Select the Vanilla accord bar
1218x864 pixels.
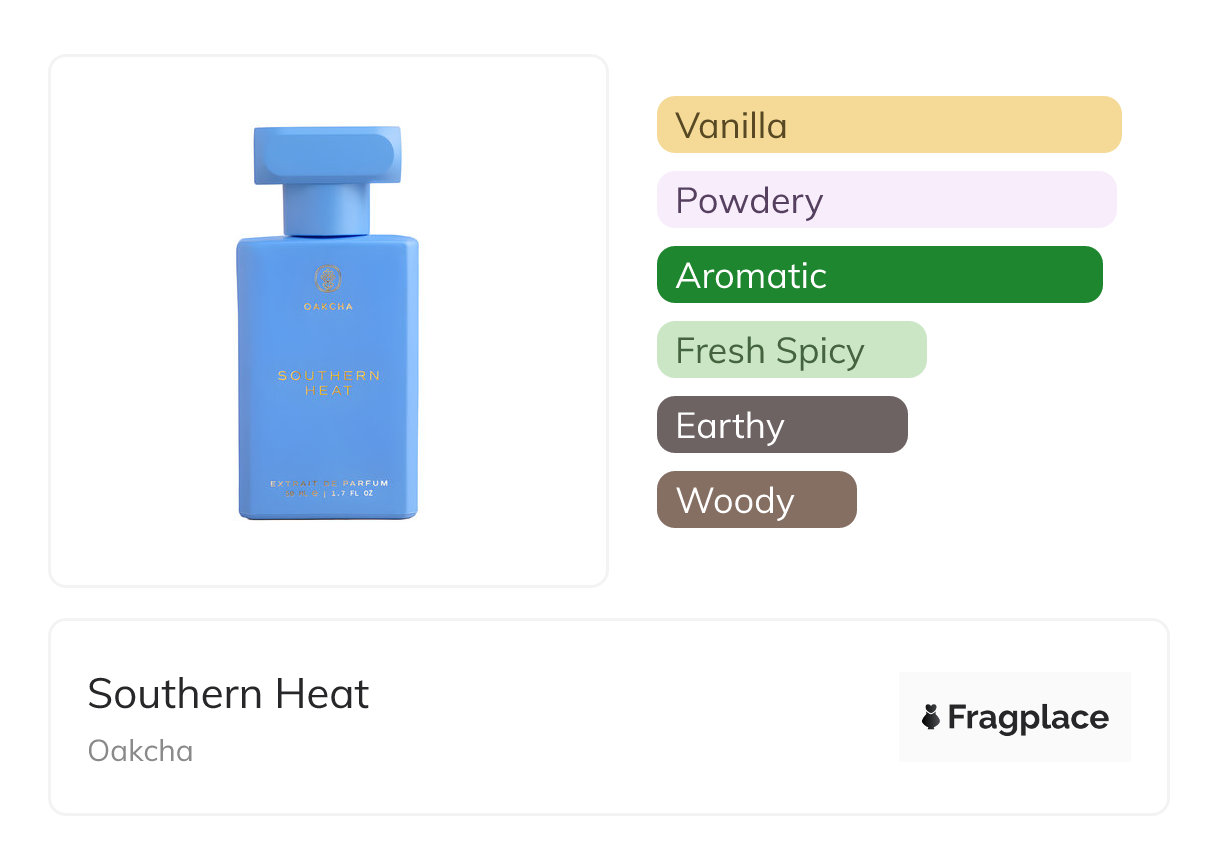point(889,125)
